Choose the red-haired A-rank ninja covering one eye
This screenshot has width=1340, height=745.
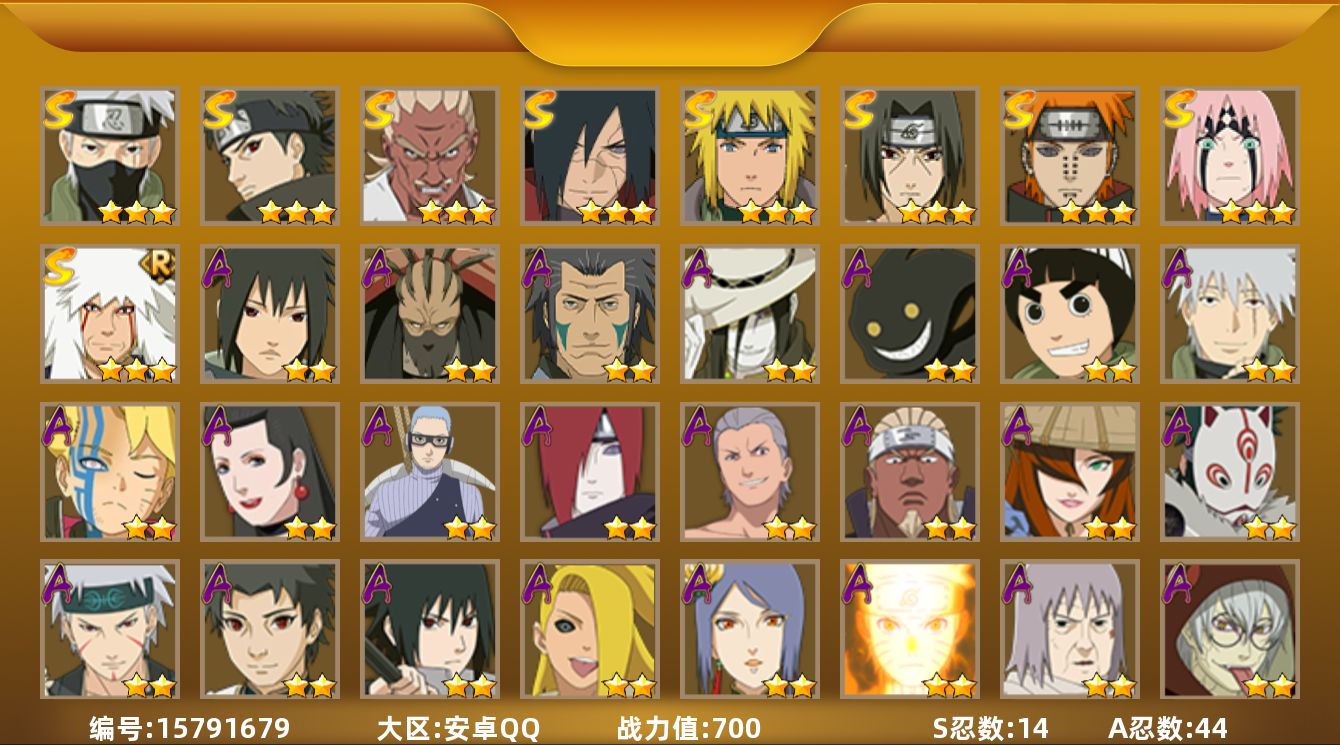590,472
